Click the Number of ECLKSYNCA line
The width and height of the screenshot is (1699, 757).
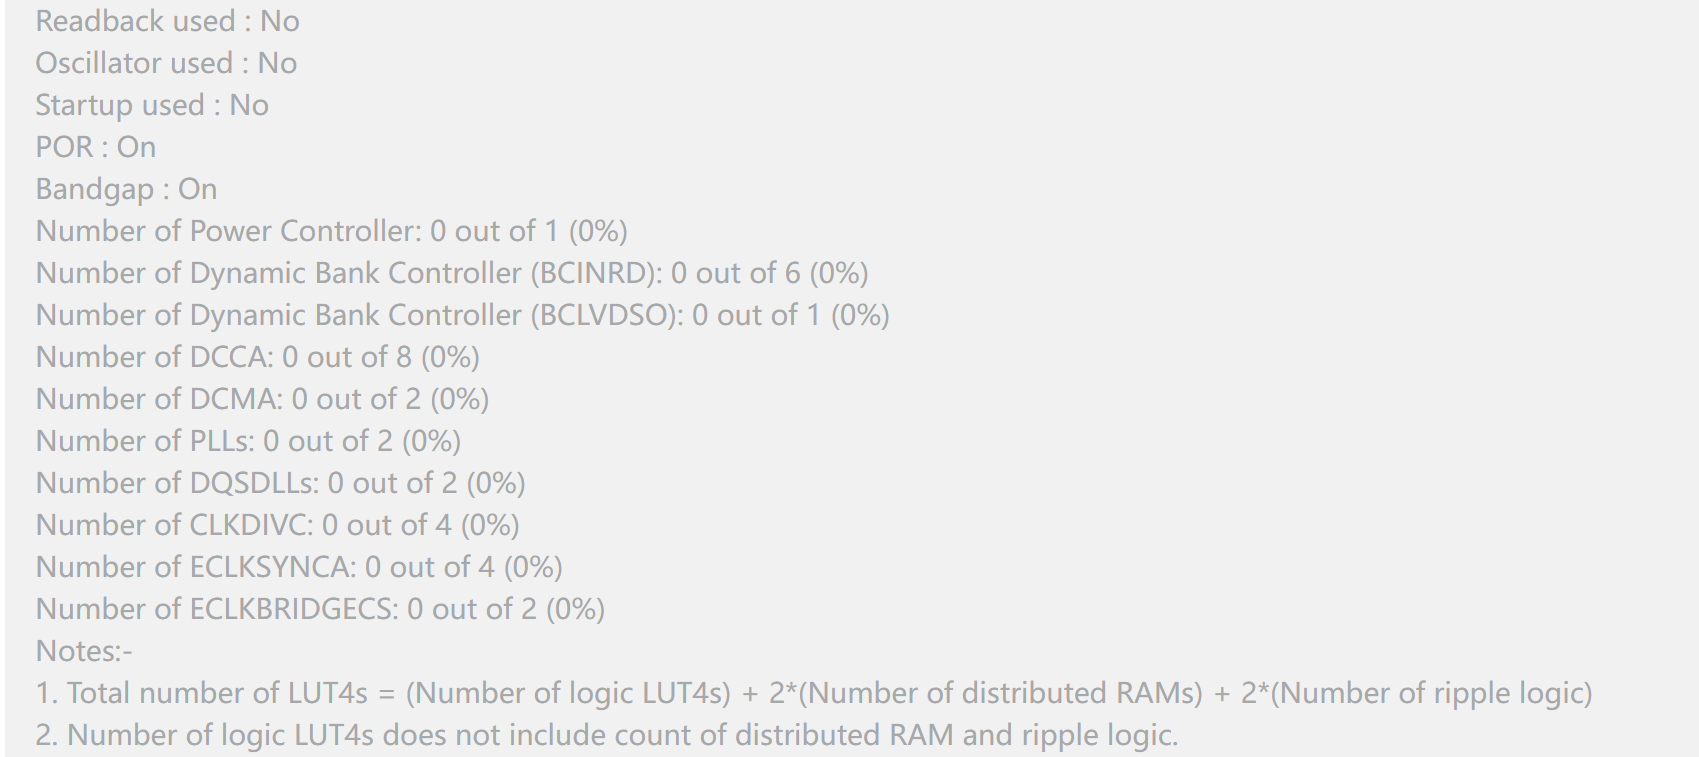click(x=300, y=567)
